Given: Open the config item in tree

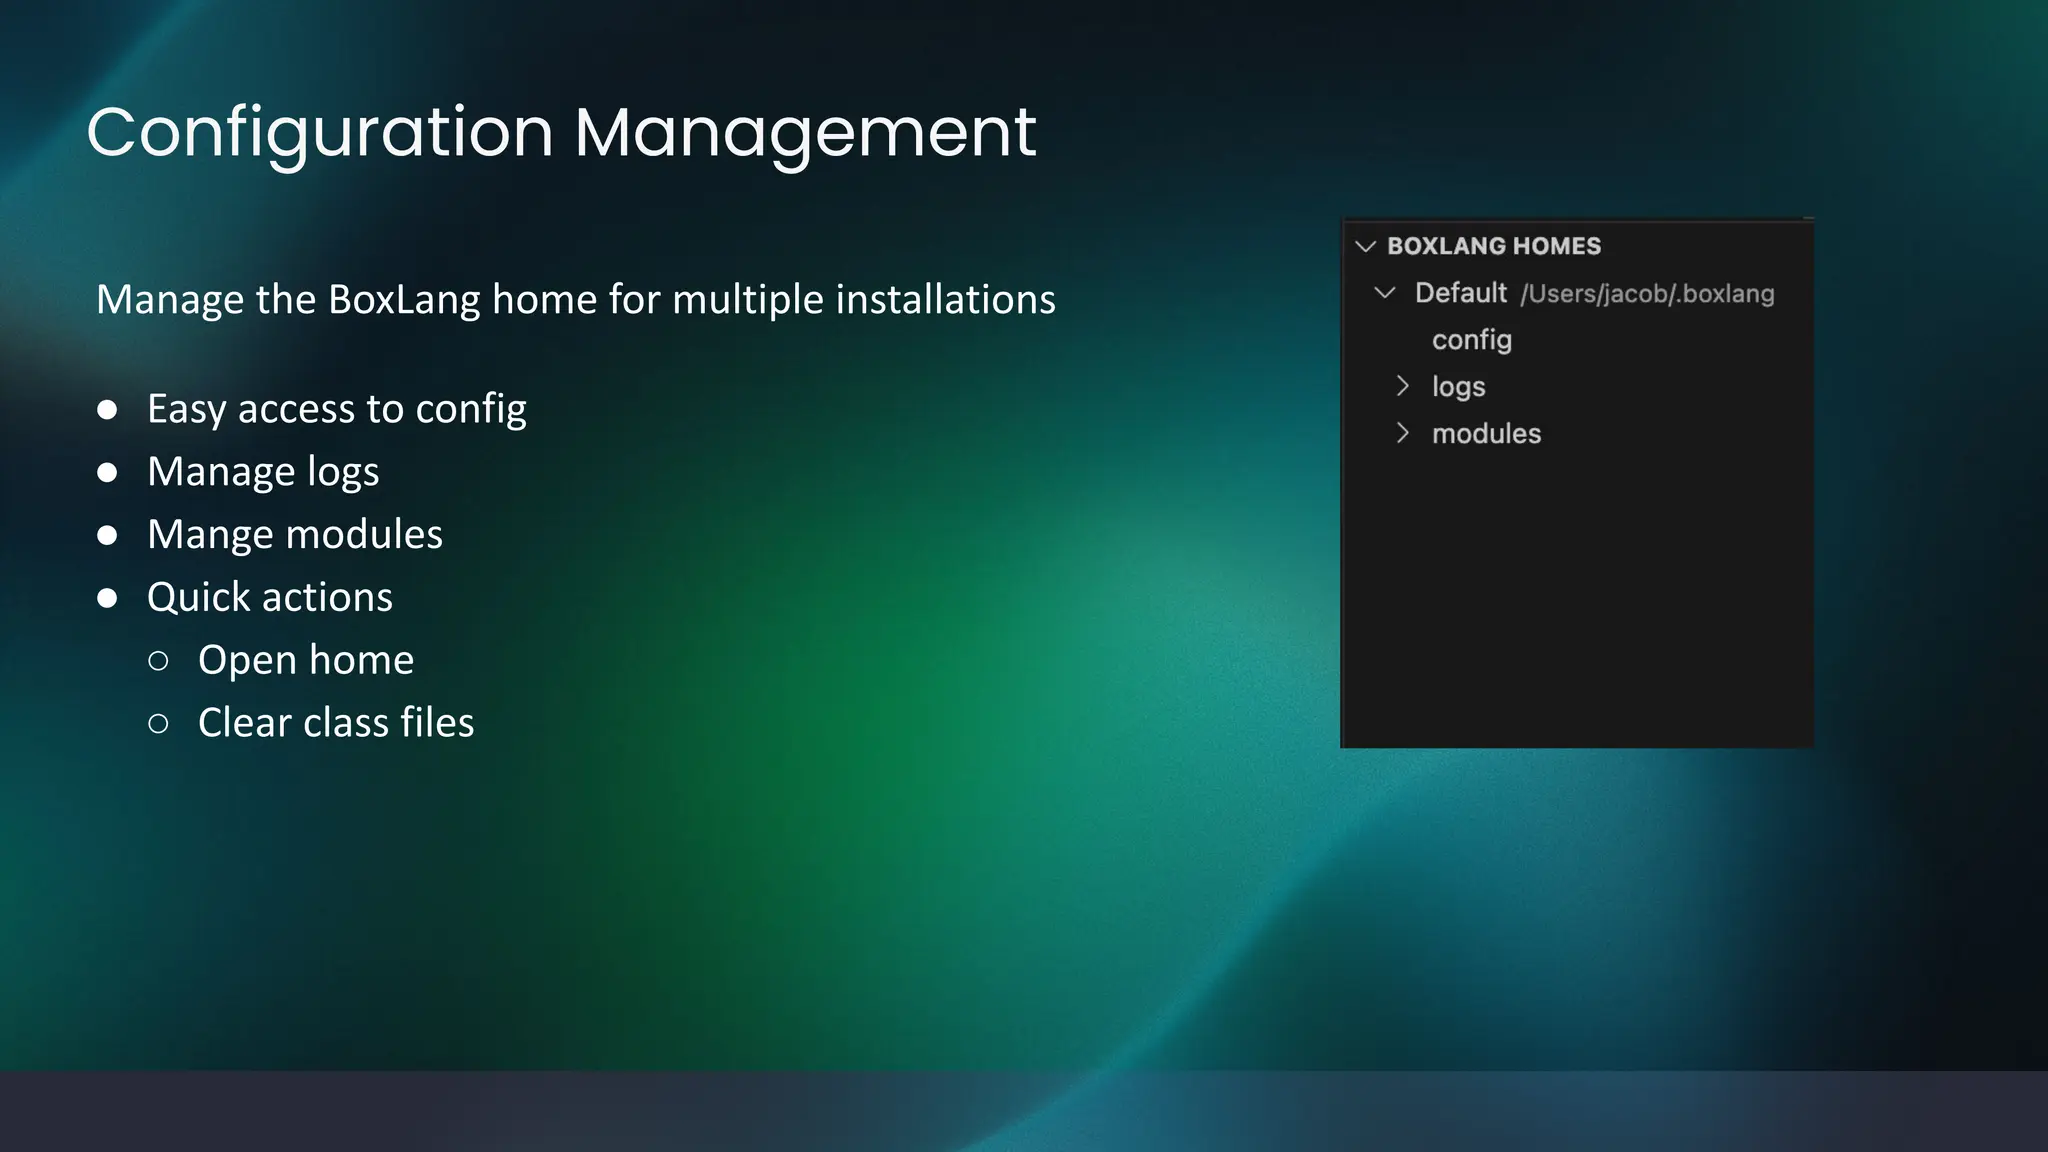Looking at the screenshot, I should [x=1471, y=340].
